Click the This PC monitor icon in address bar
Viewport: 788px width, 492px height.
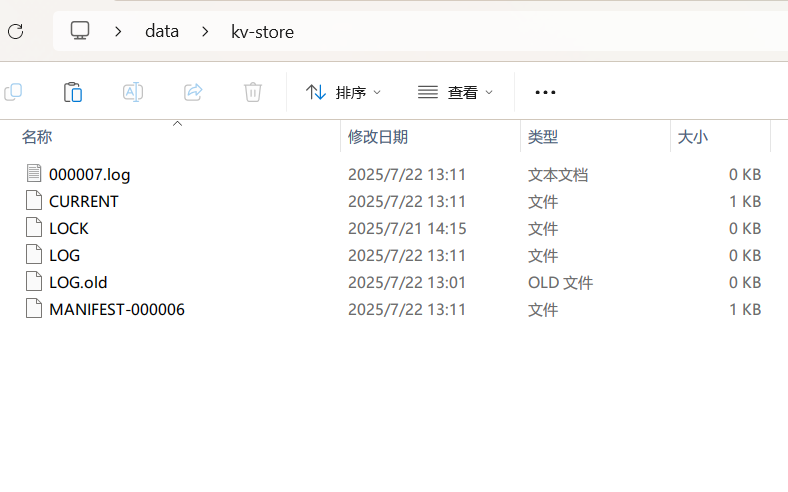80,31
